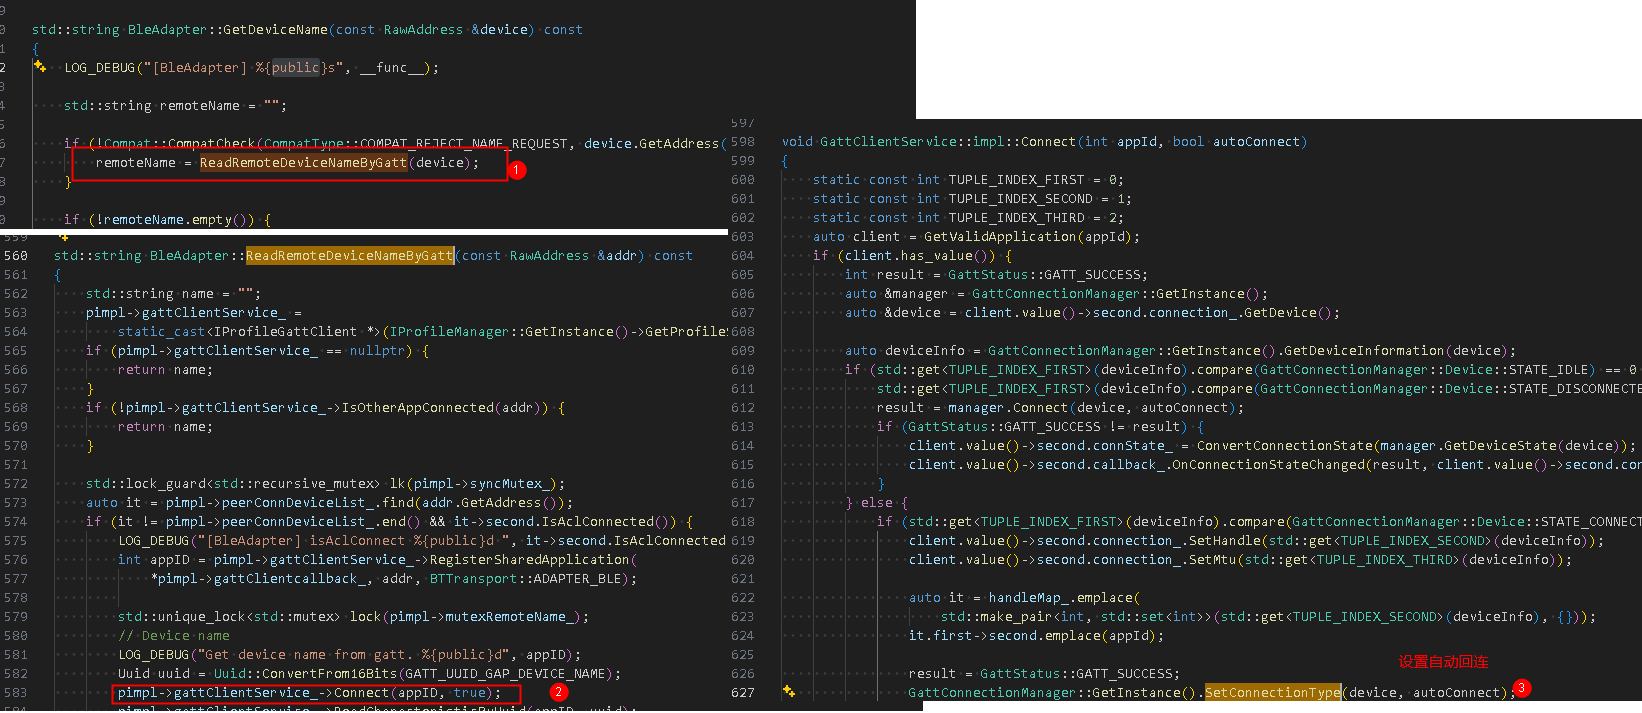Click line number 560 in the gutter
Image resolution: width=1642 pixels, height=713 pixels.
point(16,255)
